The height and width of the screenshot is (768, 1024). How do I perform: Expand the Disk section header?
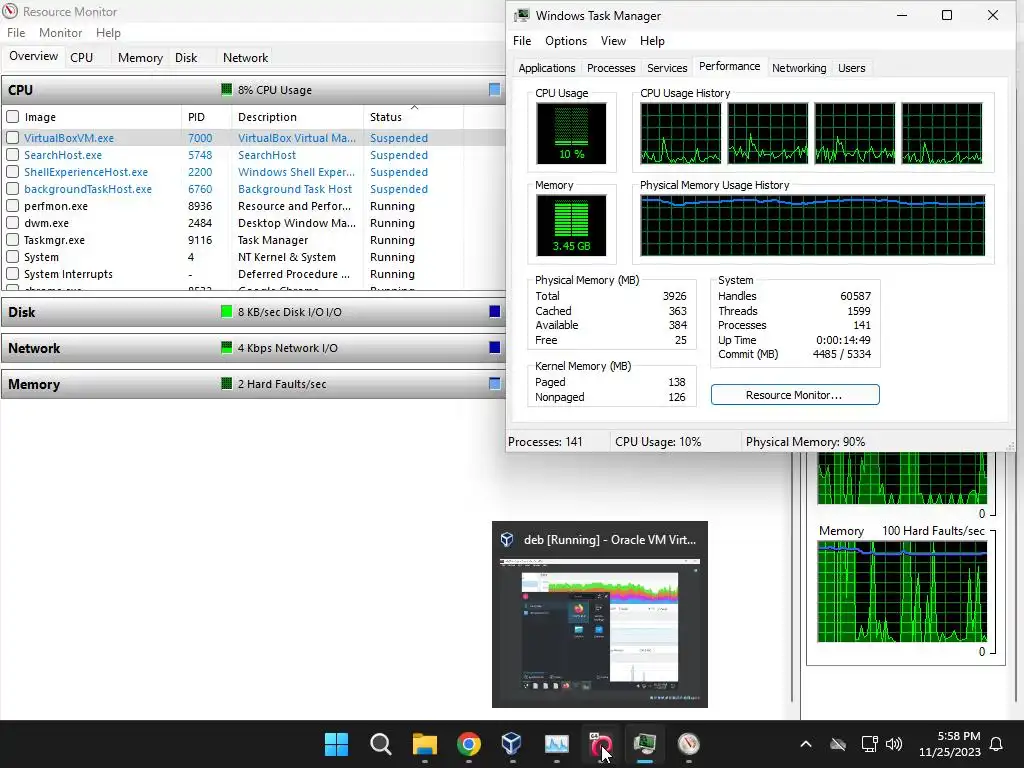point(253,312)
